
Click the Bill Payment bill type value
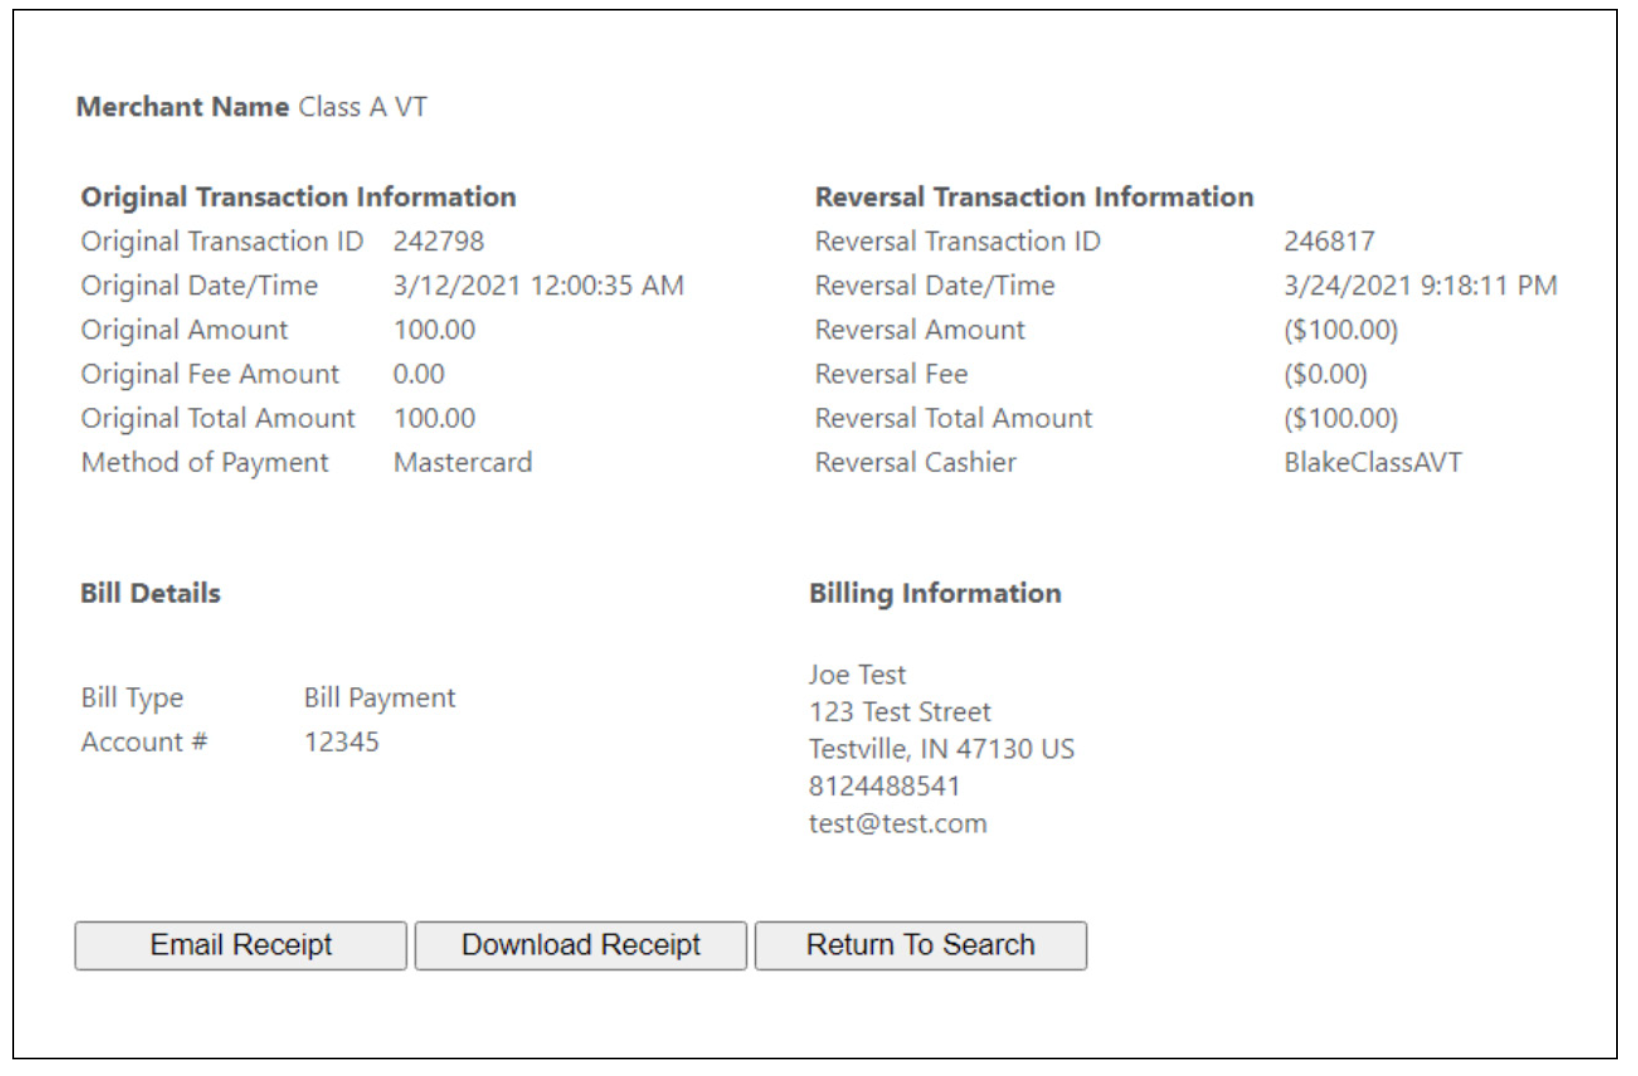pos(379,698)
